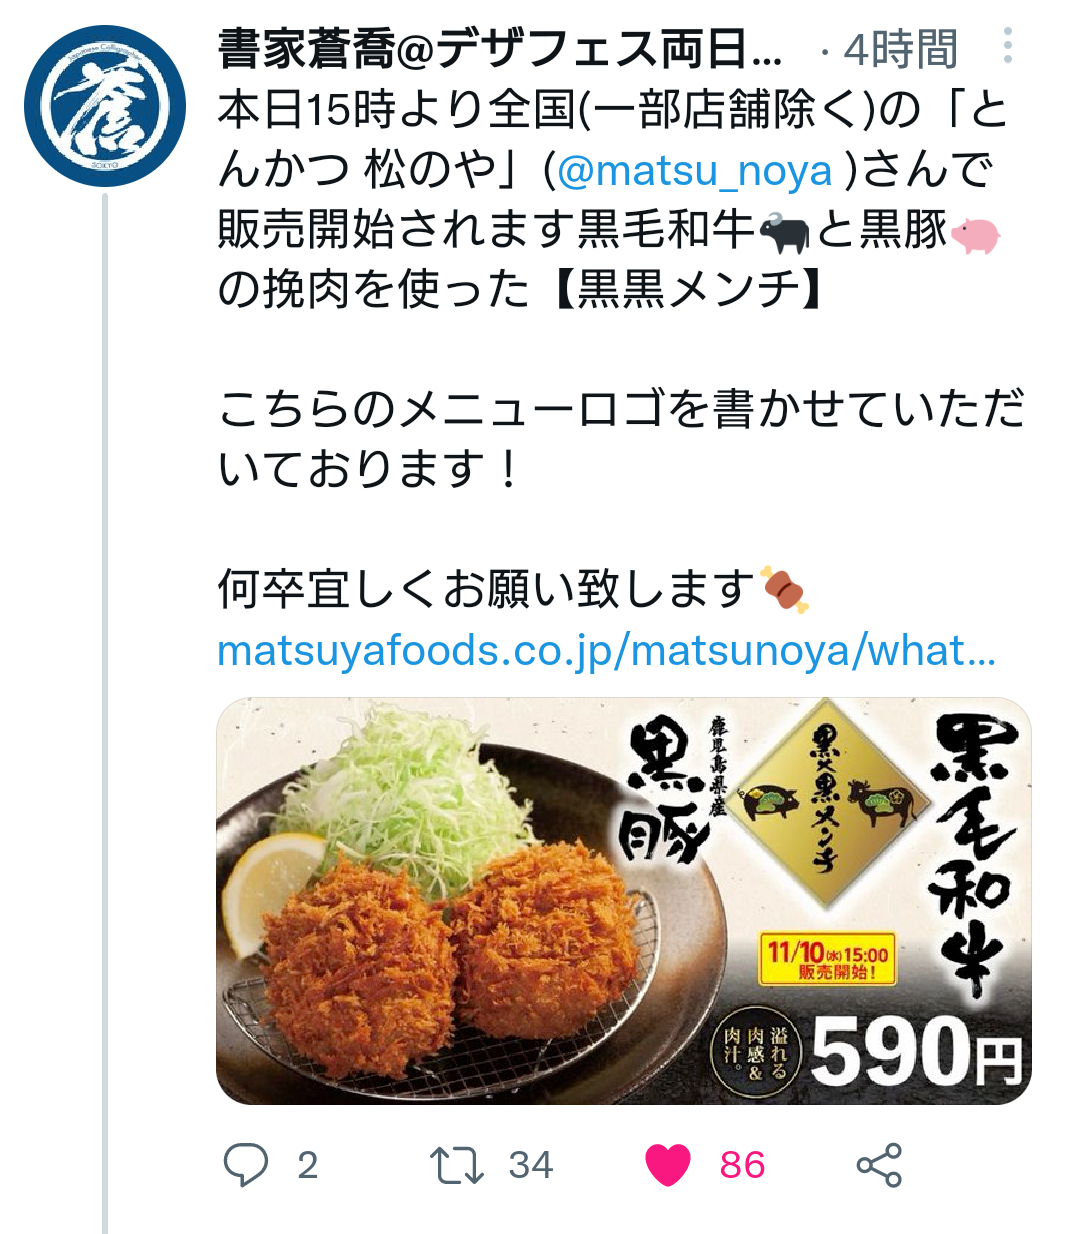
Task: Open the @matsu_noya mention link
Action: point(694,170)
